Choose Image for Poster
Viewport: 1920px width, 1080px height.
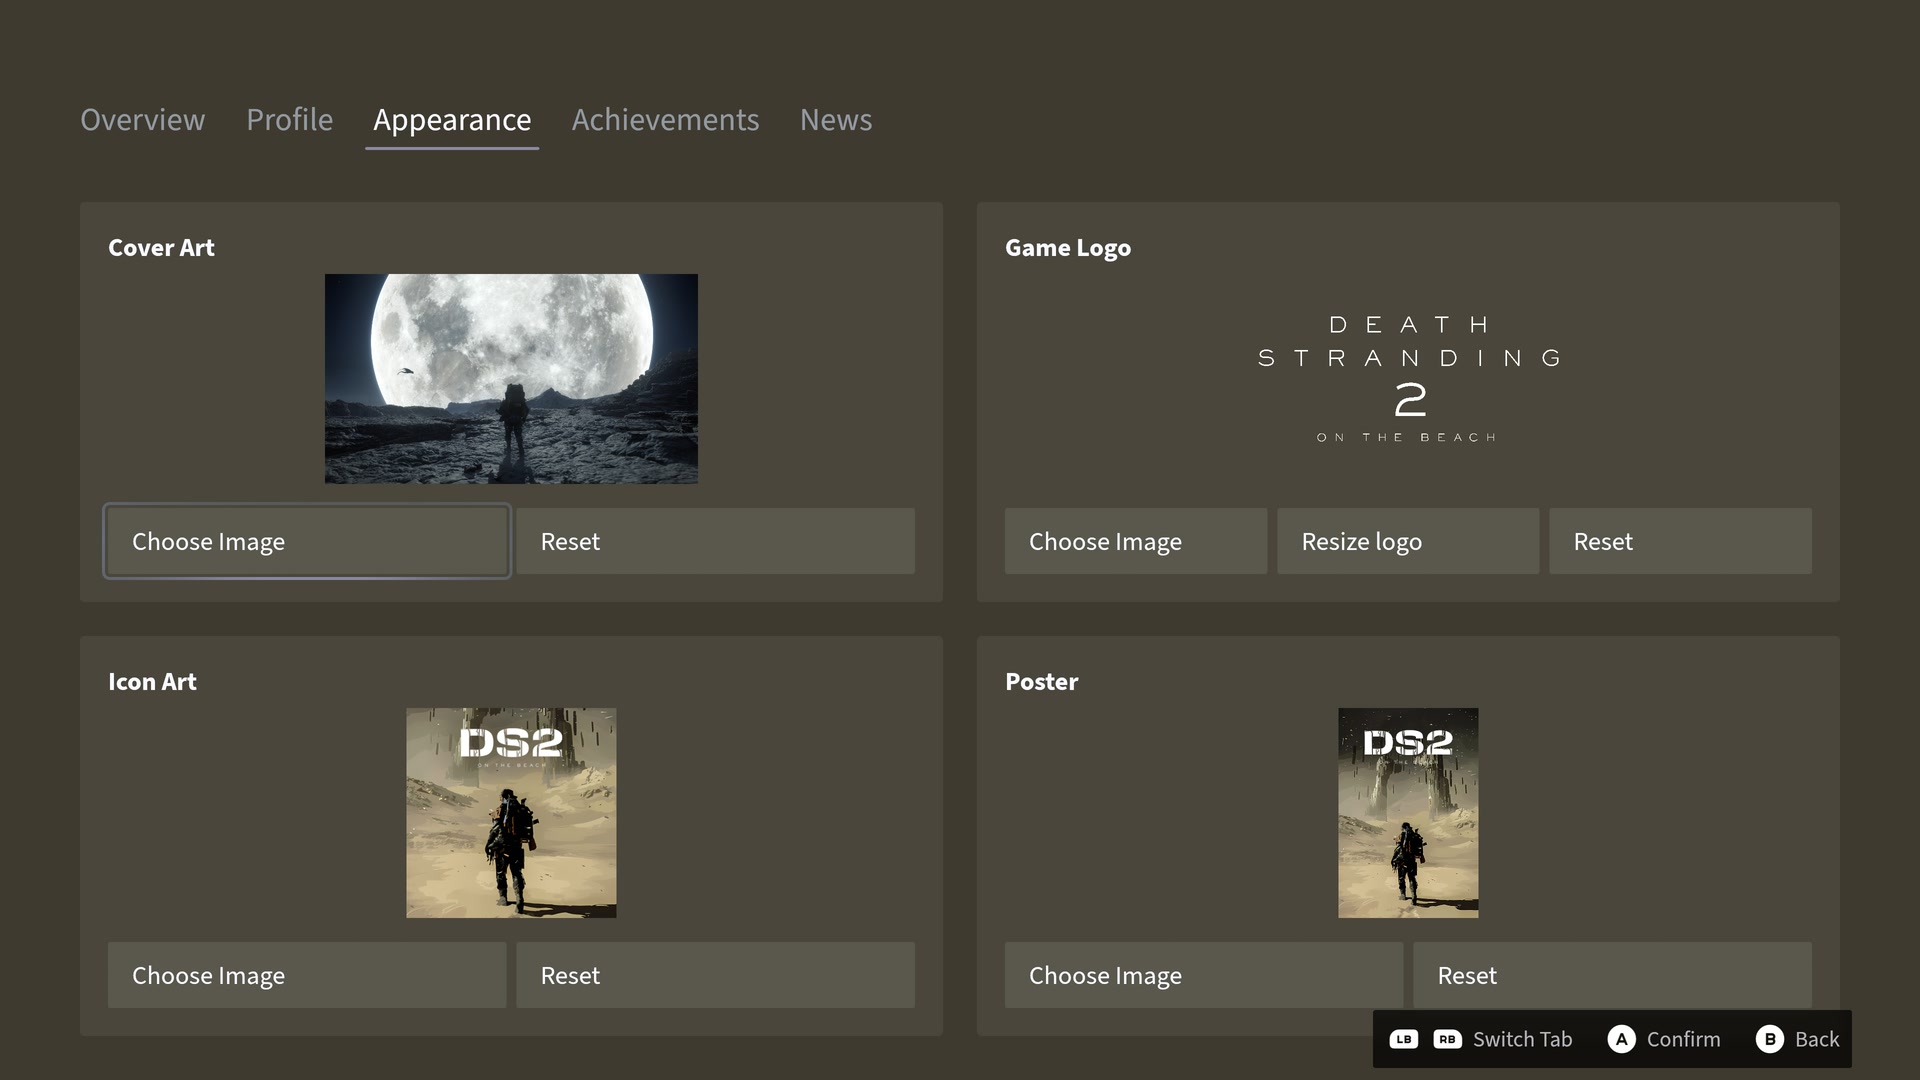coord(1203,975)
